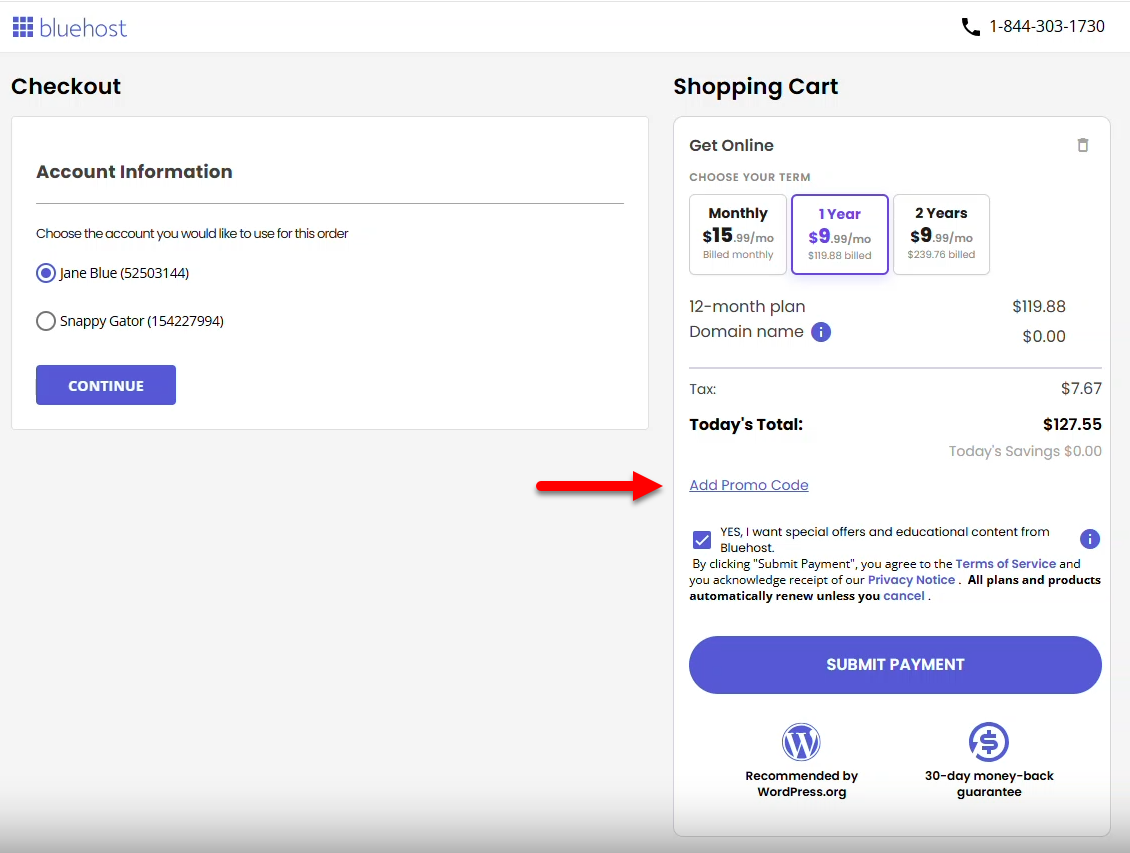
Task: Click the Domain name label
Action: coord(746,331)
